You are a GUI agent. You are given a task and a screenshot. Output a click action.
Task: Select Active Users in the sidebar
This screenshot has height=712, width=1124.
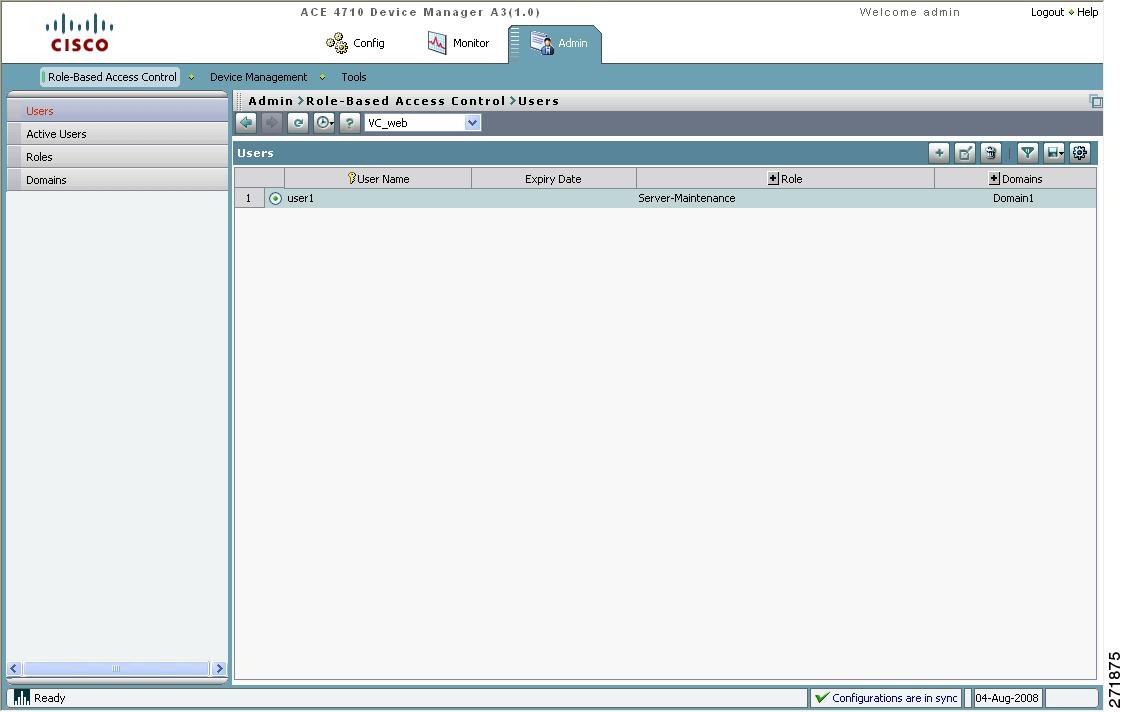coord(56,133)
